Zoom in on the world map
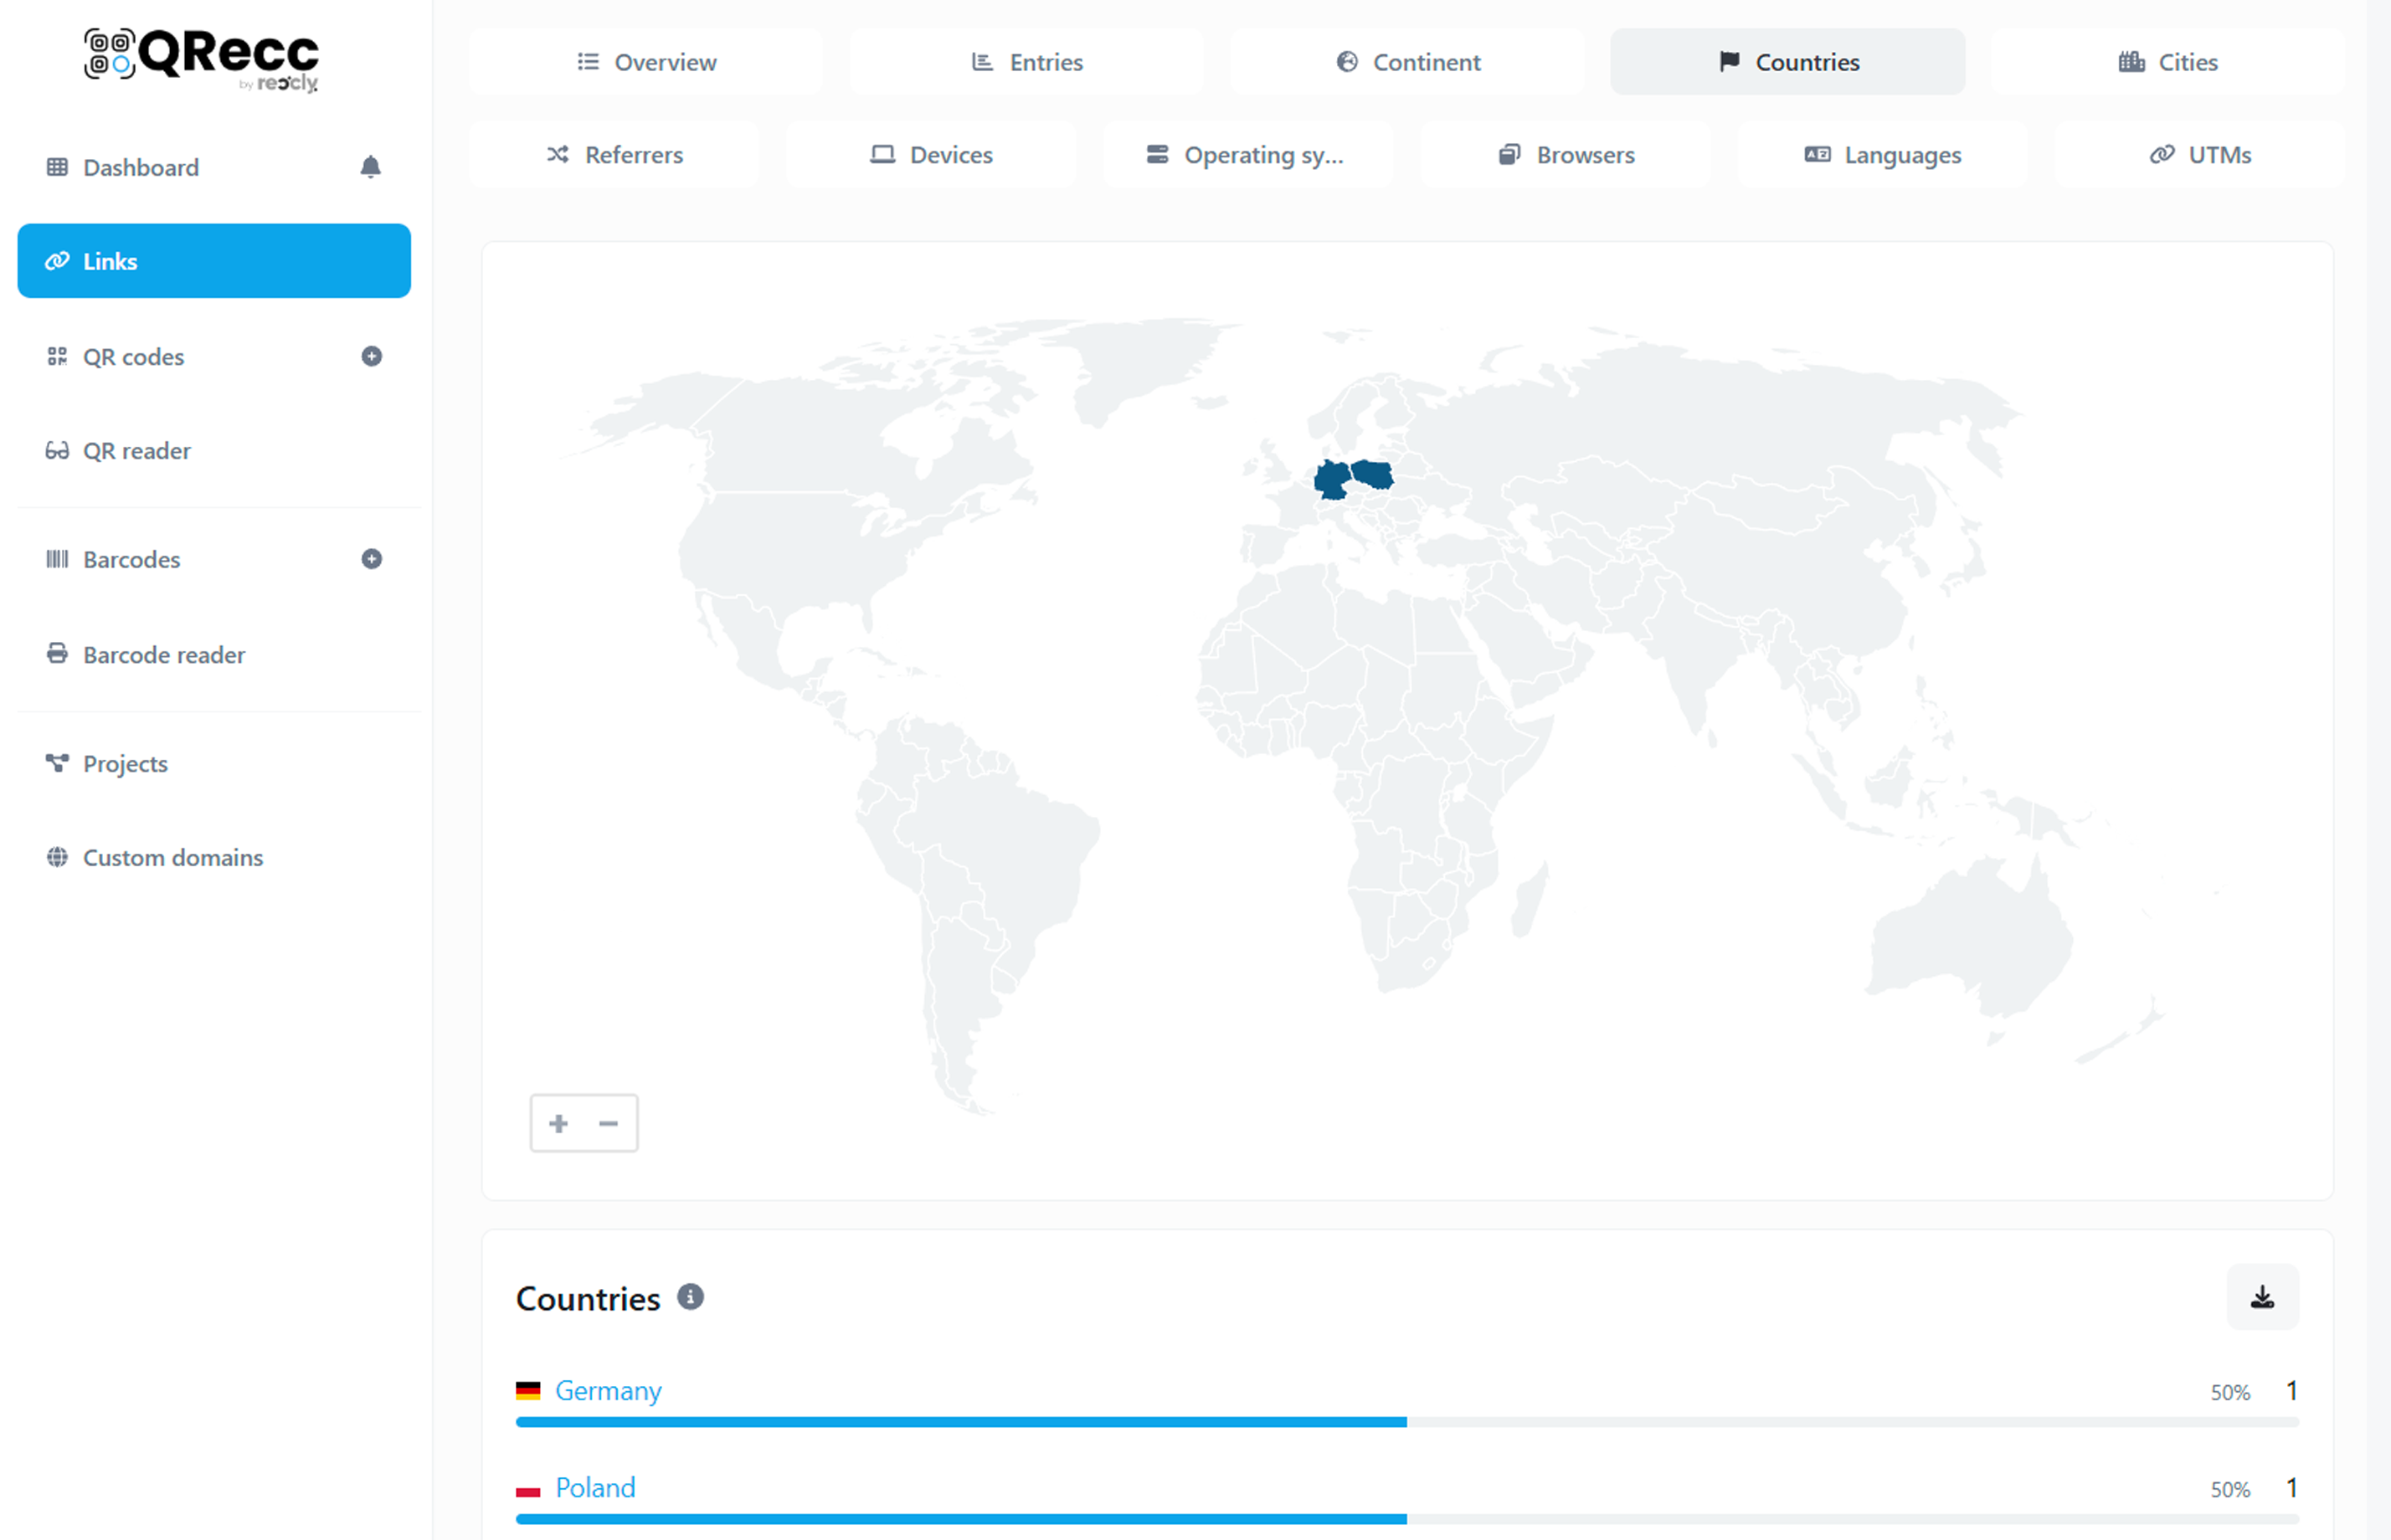The height and width of the screenshot is (1540, 2391). pyautogui.click(x=558, y=1123)
